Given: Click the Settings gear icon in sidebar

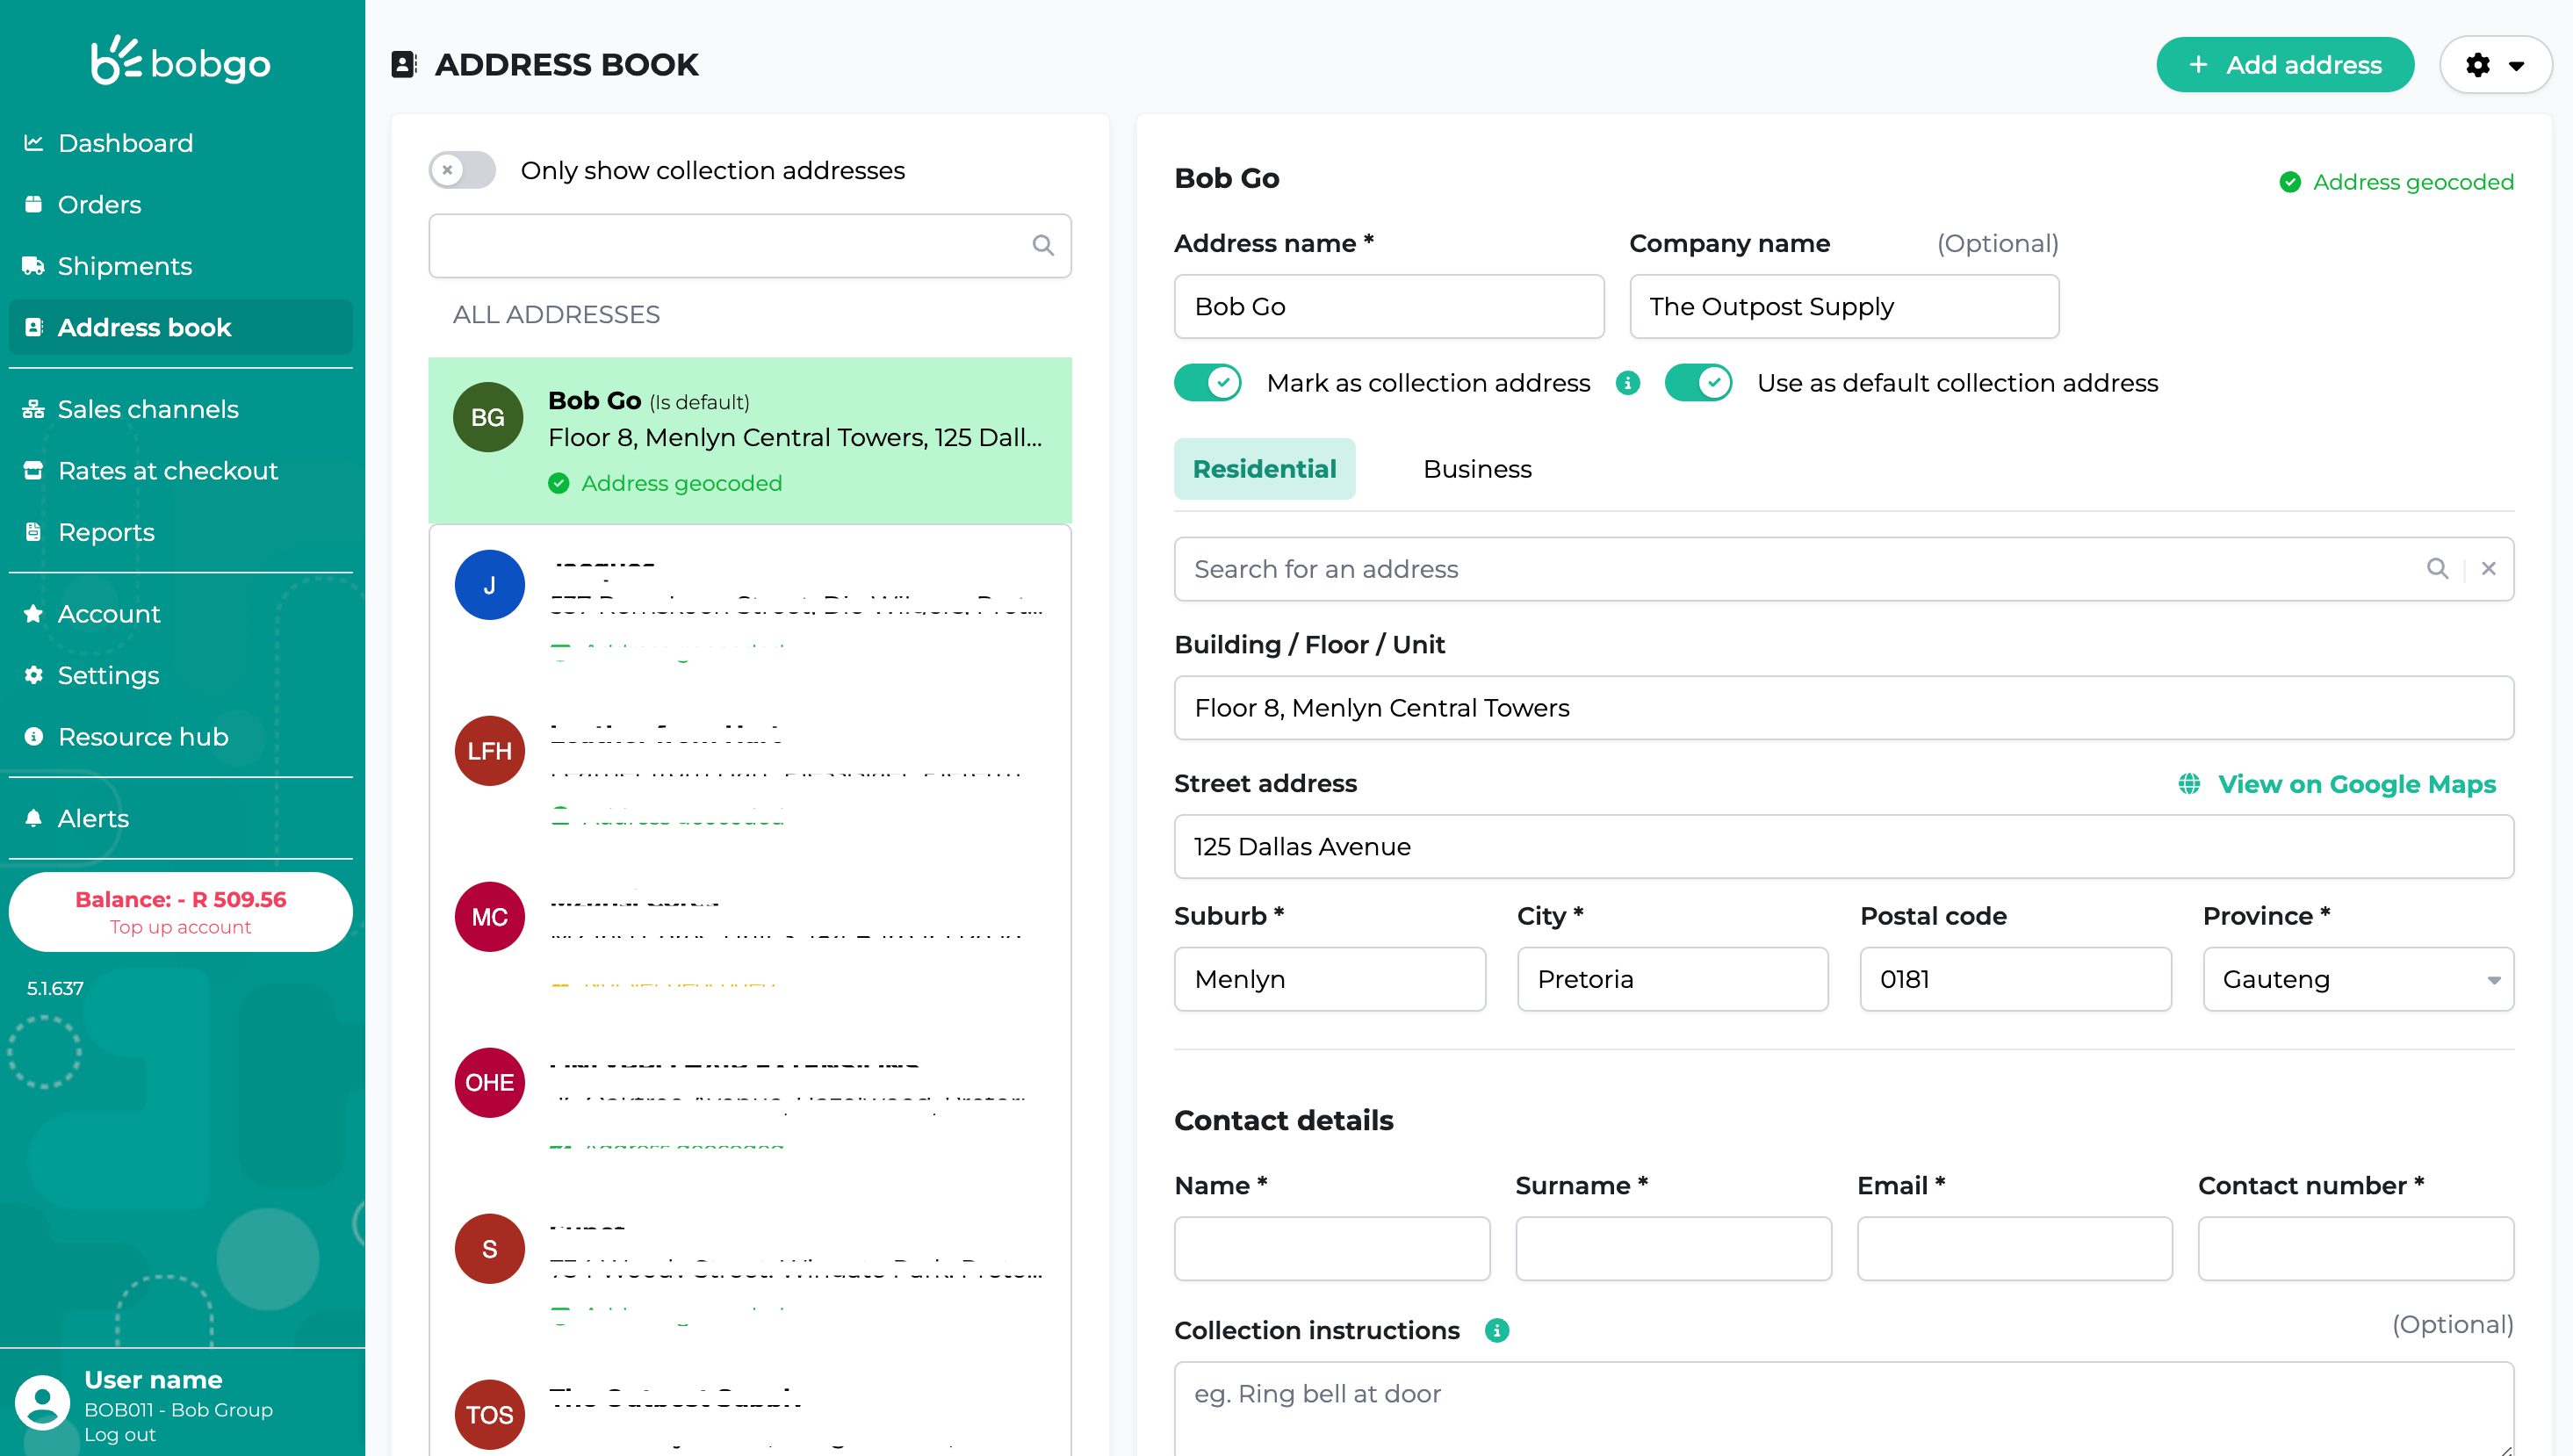Looking at the screenshot, I should [34, 675].
